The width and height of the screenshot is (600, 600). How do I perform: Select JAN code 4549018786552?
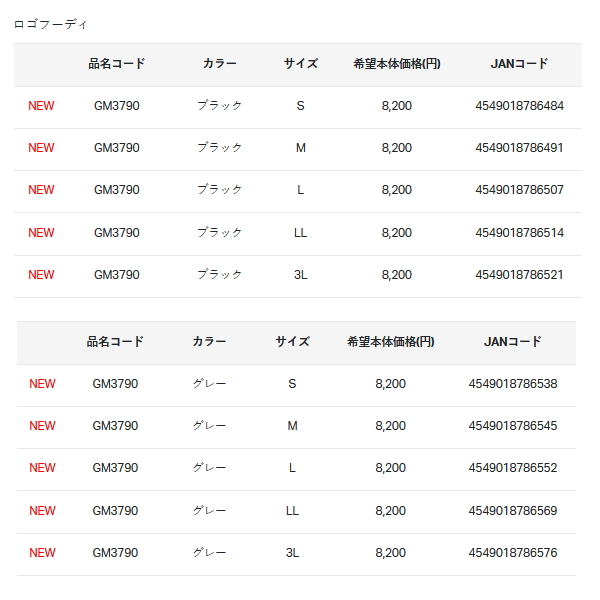[513, 468]
